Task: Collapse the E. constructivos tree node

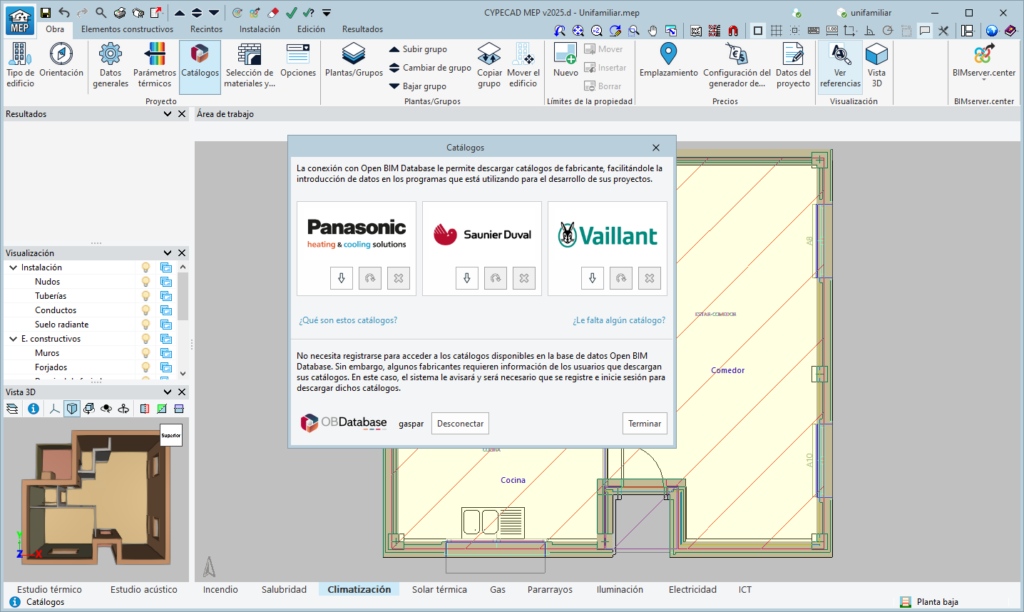Action: 13,339
